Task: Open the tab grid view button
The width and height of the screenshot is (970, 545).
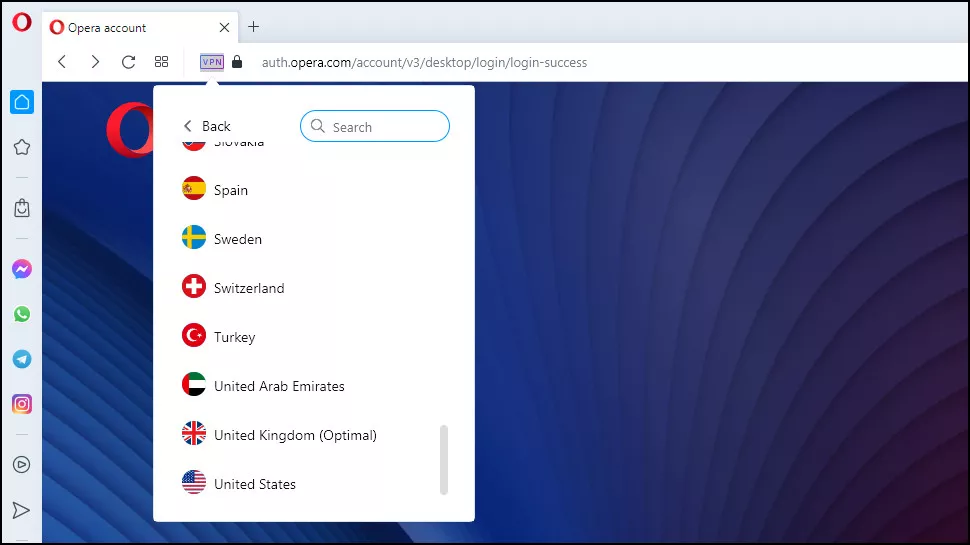Action: 161,62
